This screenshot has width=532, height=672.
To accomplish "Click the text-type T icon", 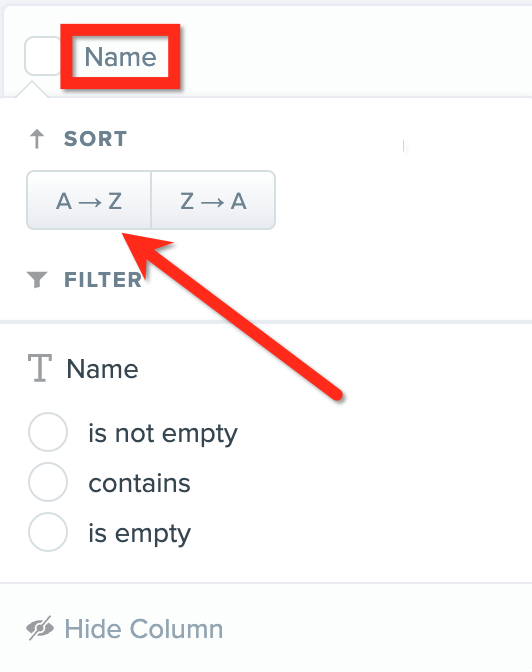I will [40, 368].
